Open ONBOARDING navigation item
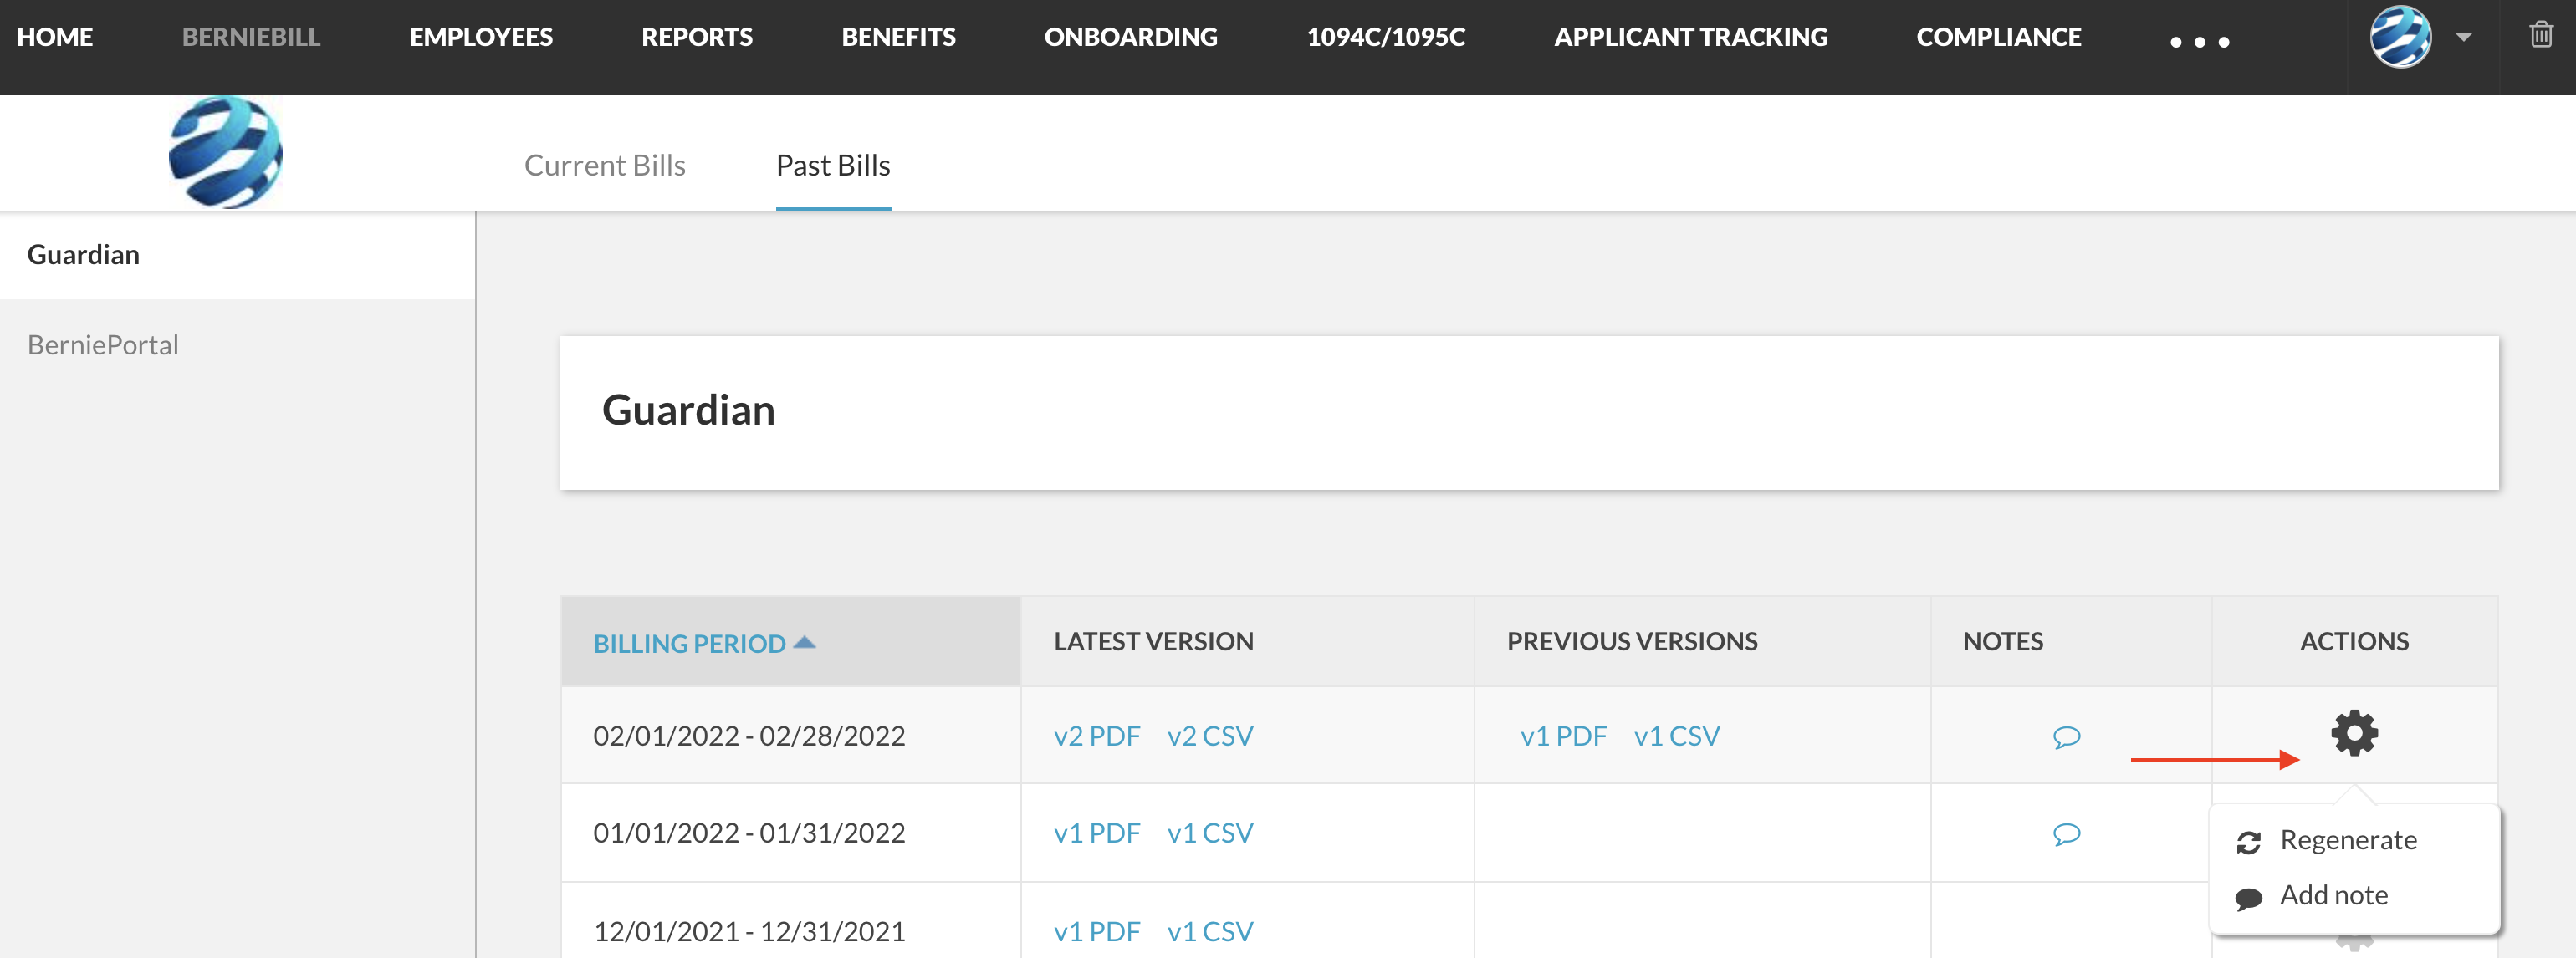Screen dimensions: 2576x958 coord(1131,37)
